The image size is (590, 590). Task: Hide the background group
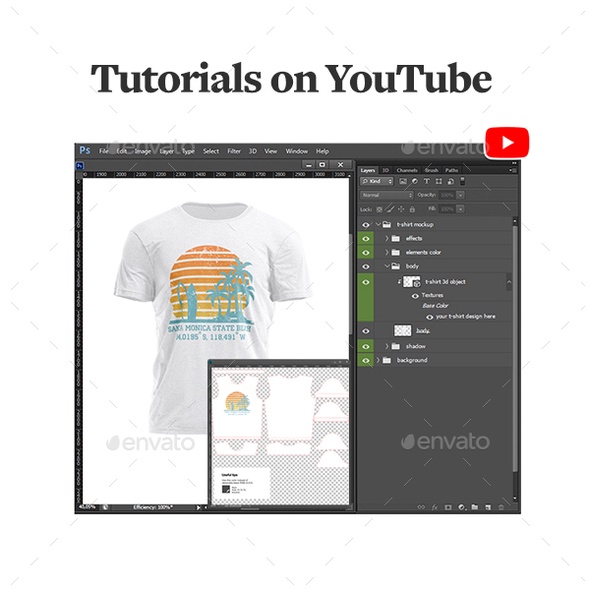point(366,360)
